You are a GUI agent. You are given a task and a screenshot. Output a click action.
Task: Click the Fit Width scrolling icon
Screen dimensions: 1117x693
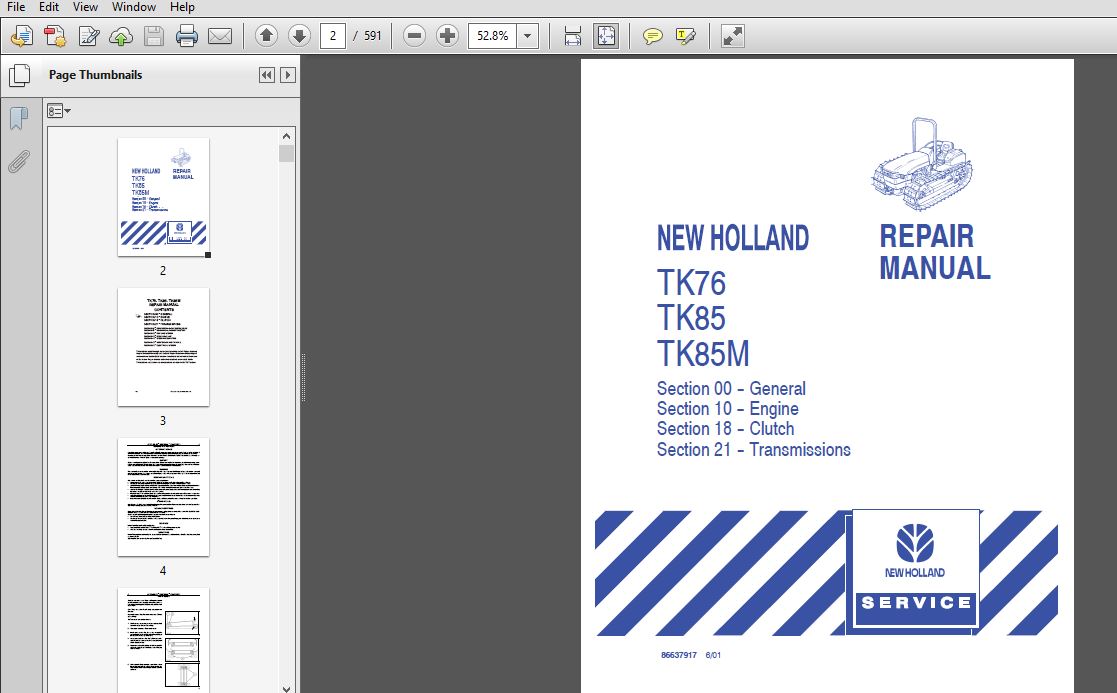[x=573, y=36]
